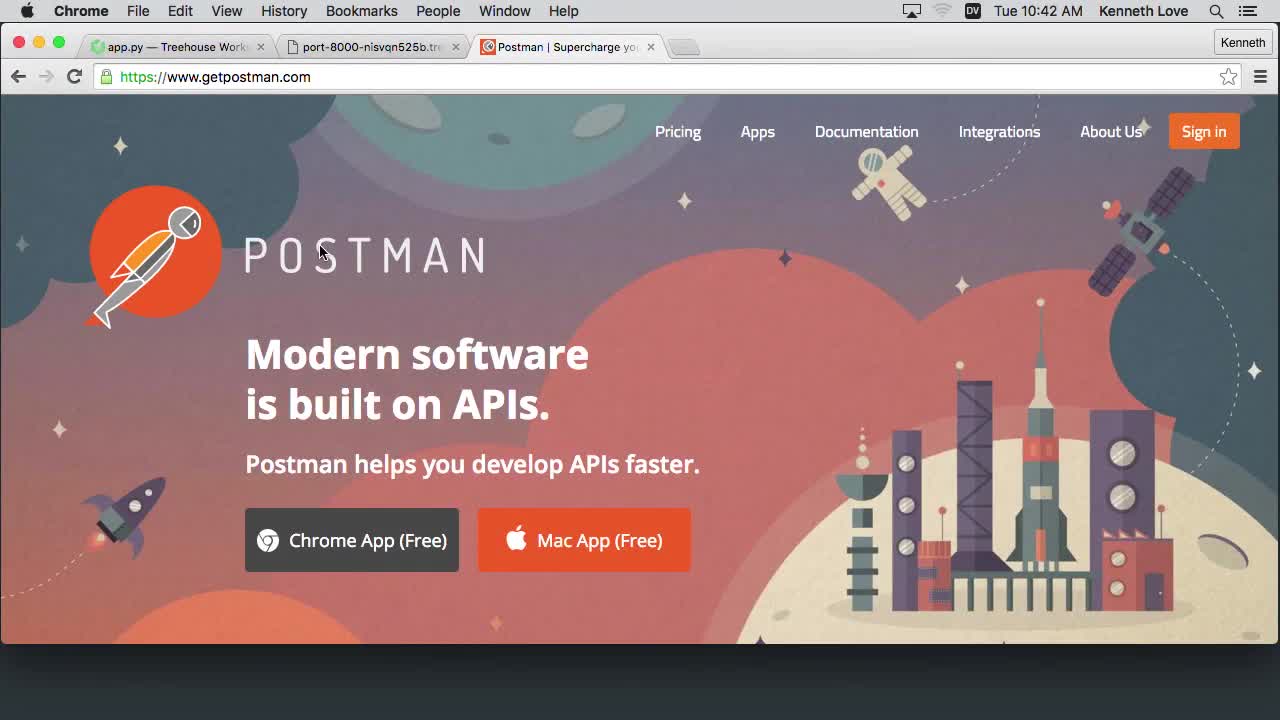Close the port-8000 tab
Image resolution: width=1280 pixels, height=720 pixels.
pyautogui.click(x=456, y=47)
